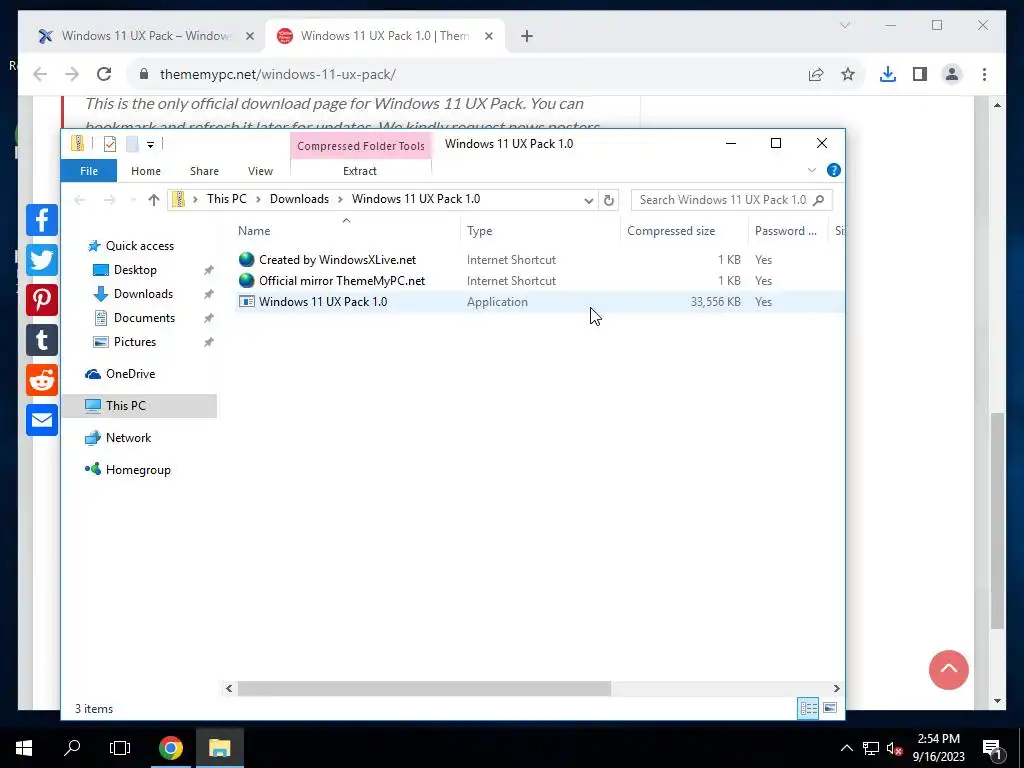1024x768 pixels.
Task: Select Compressed Folder Tools tab
Action: point(360,146)
